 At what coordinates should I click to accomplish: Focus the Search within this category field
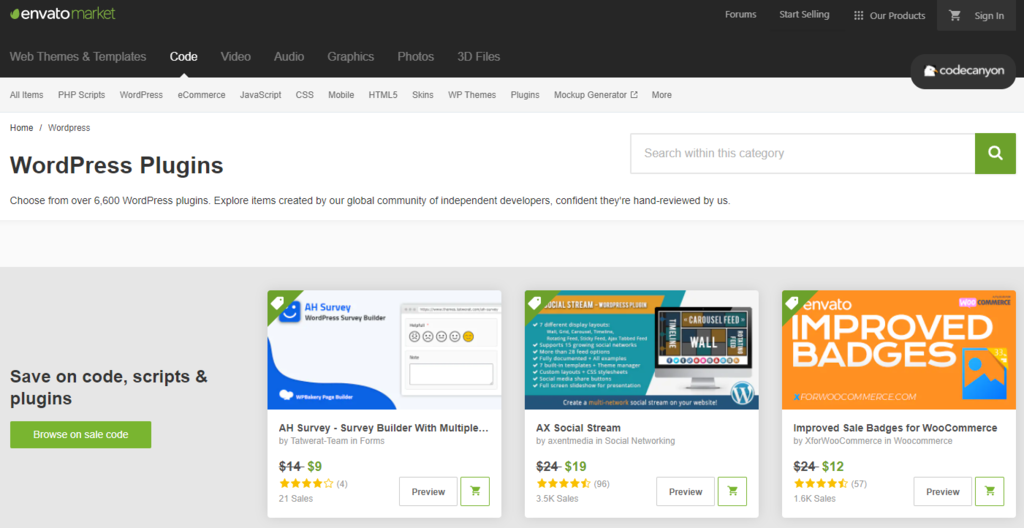(x=802, y=153)
